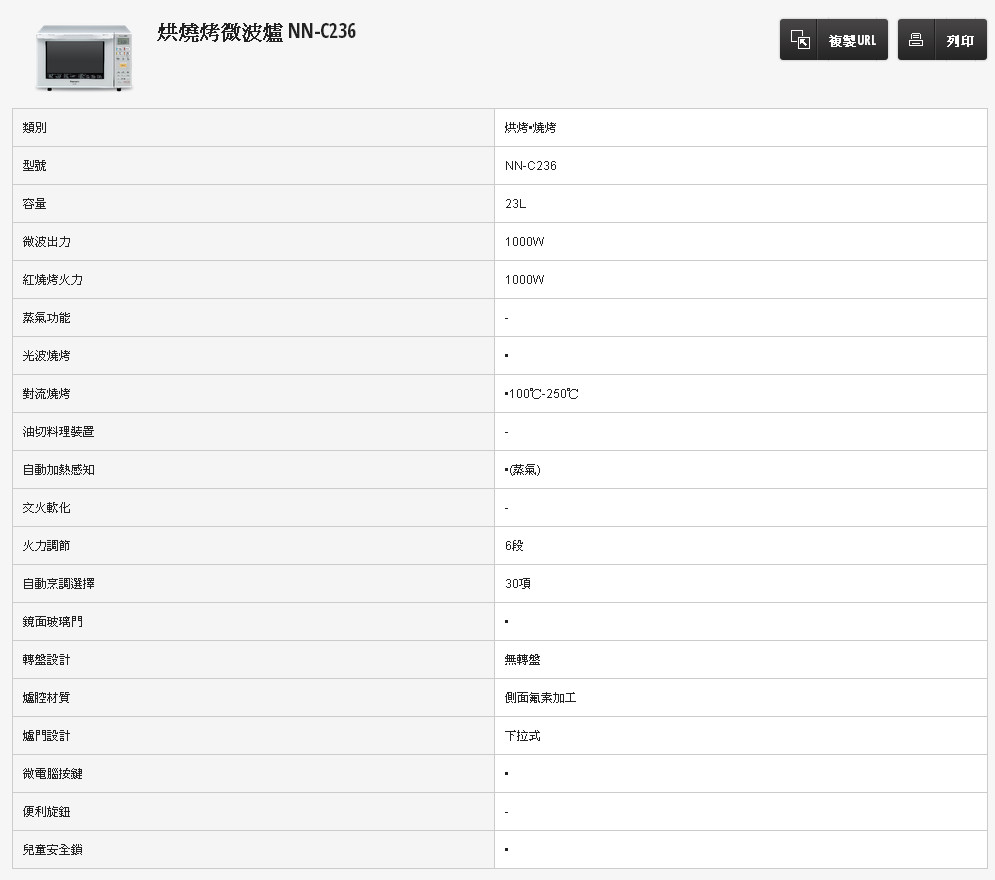This screenshot has width=995, height=880.
Task: Click the 蒸氣功能 row label
Action: click(46, 318)
